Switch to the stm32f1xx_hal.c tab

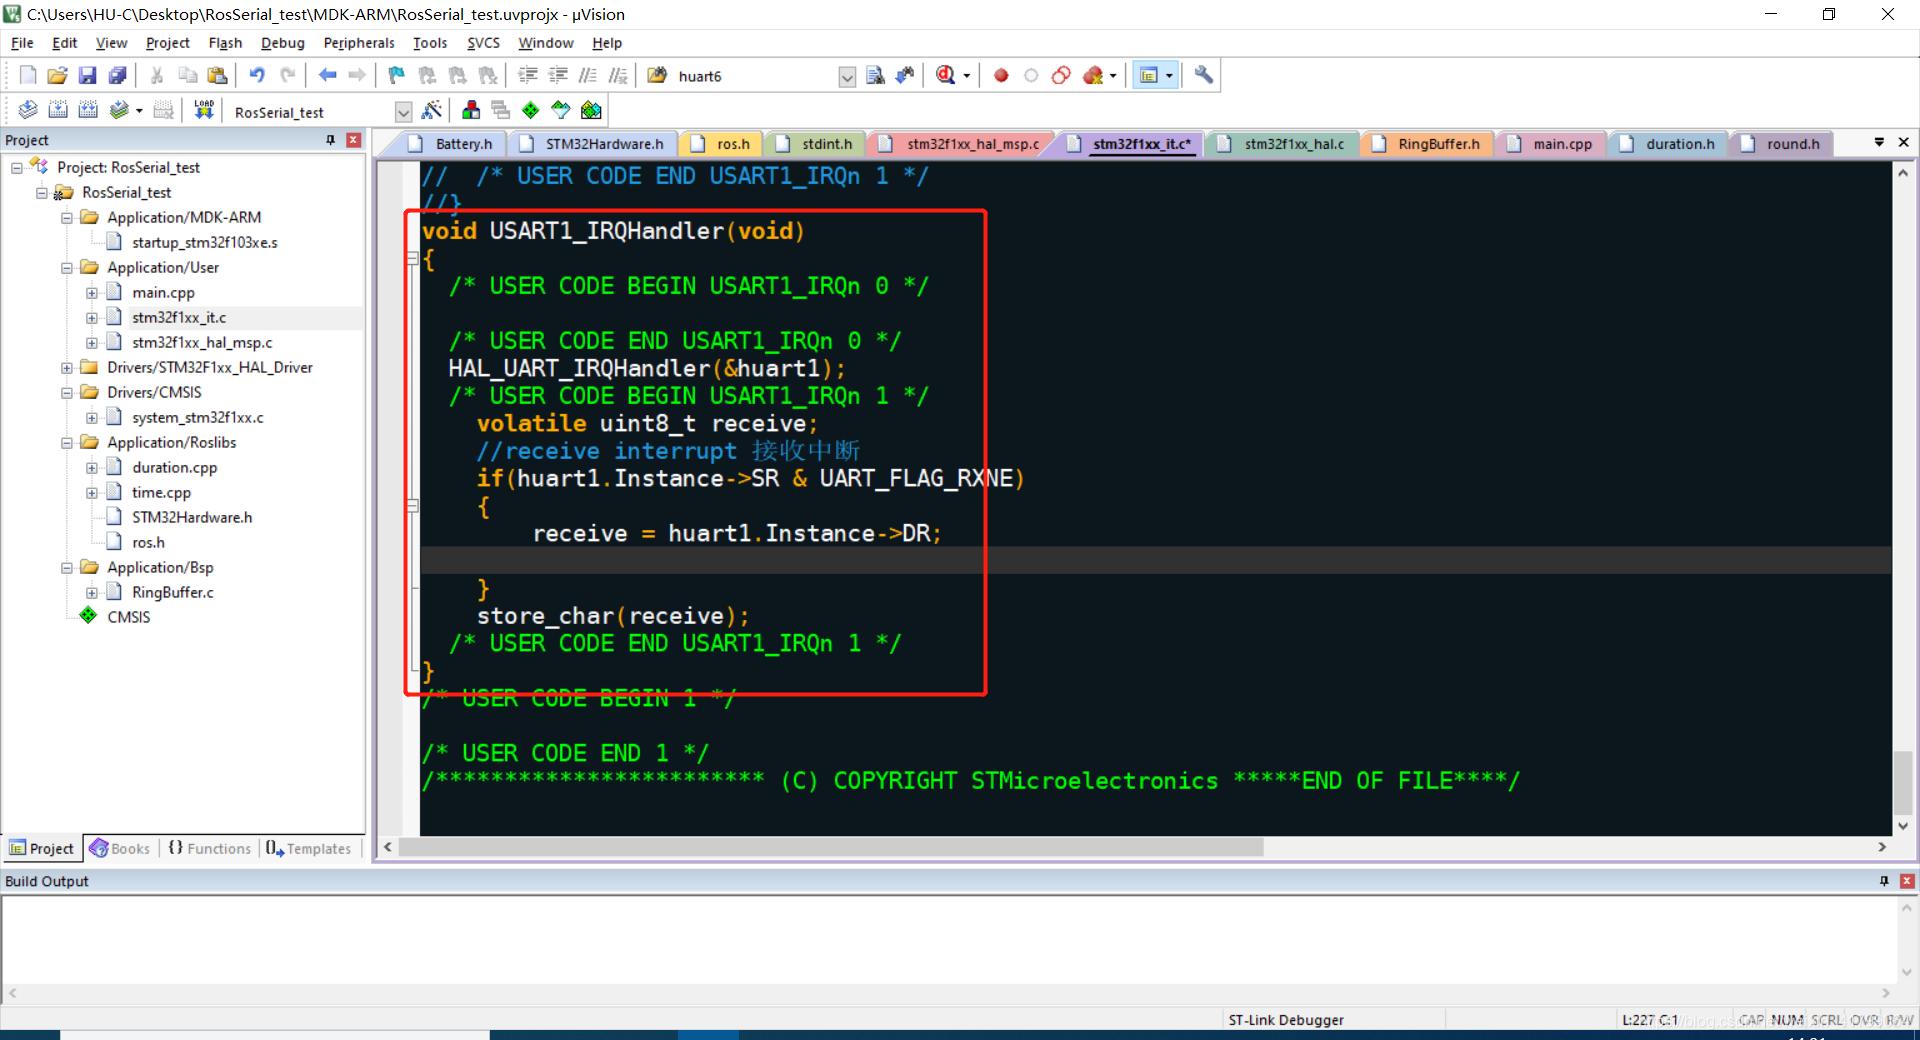(1293, 144)
